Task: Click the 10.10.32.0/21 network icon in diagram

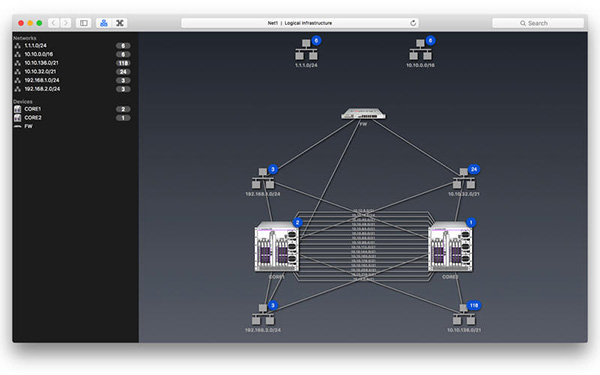Action: (464, 179)
